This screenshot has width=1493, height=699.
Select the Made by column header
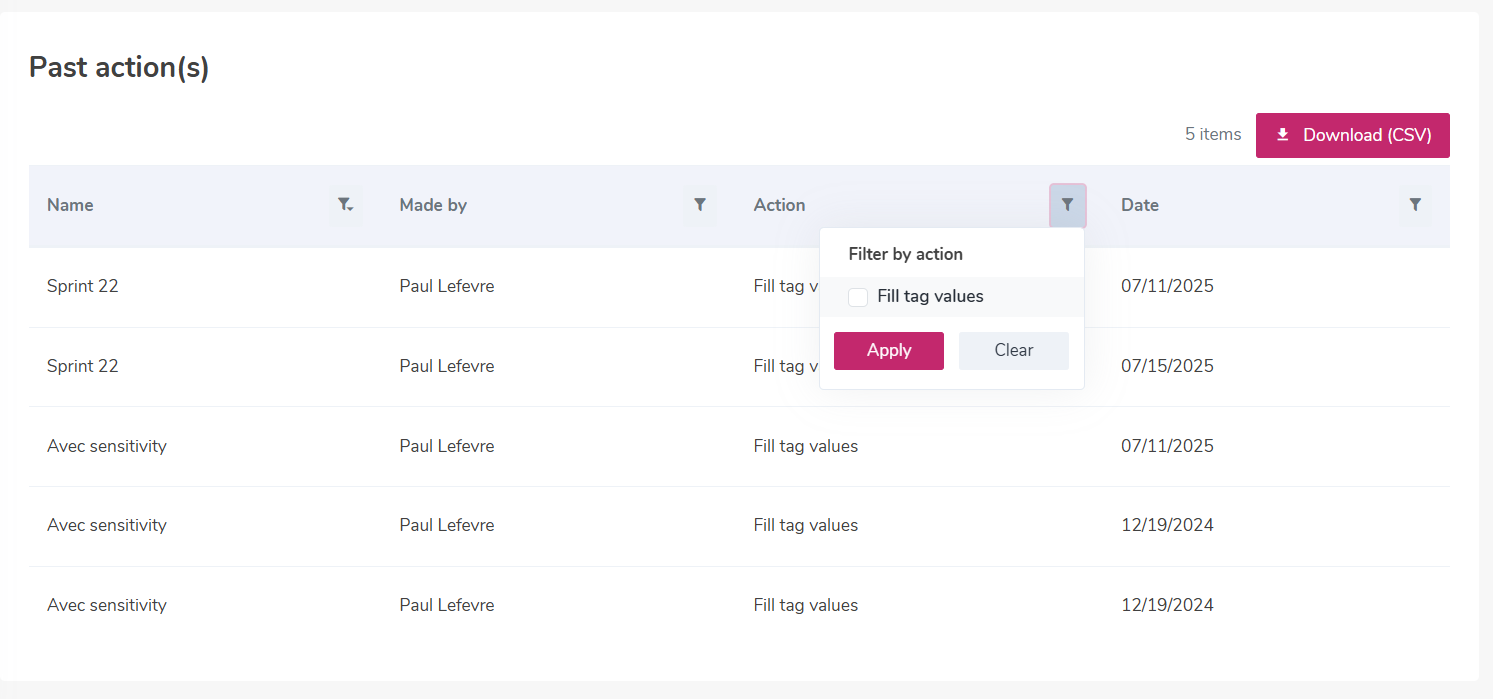click(433, 205)
